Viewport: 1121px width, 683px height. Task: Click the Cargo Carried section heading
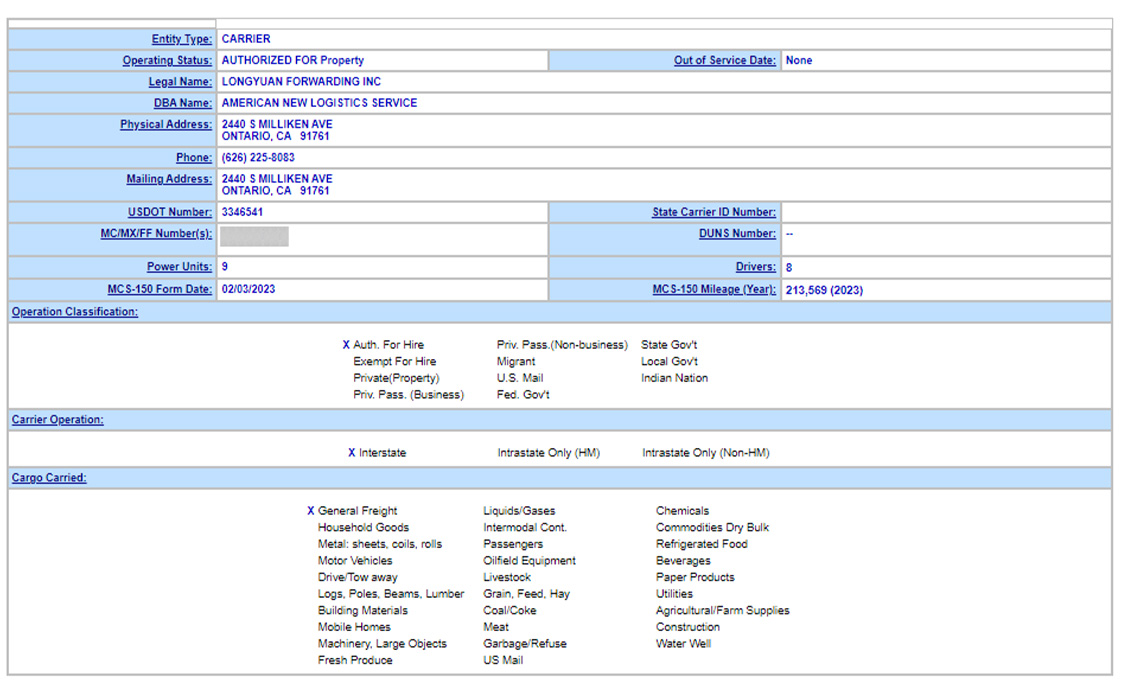(49, 478)
